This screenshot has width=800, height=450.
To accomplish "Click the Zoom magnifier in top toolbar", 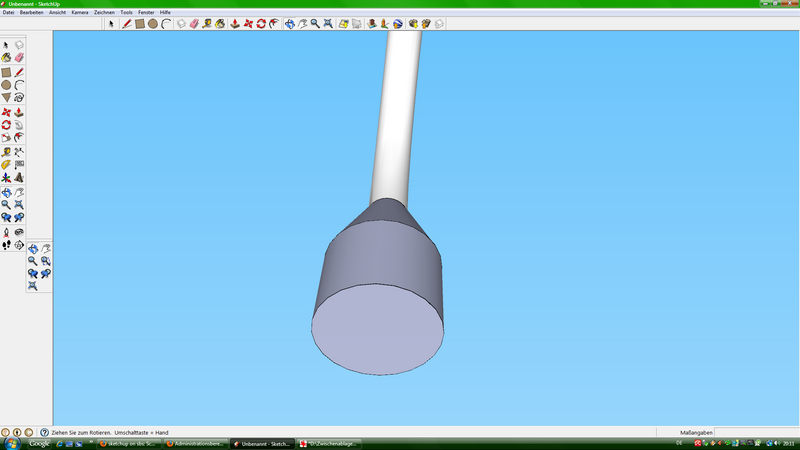I will point(315,23).
